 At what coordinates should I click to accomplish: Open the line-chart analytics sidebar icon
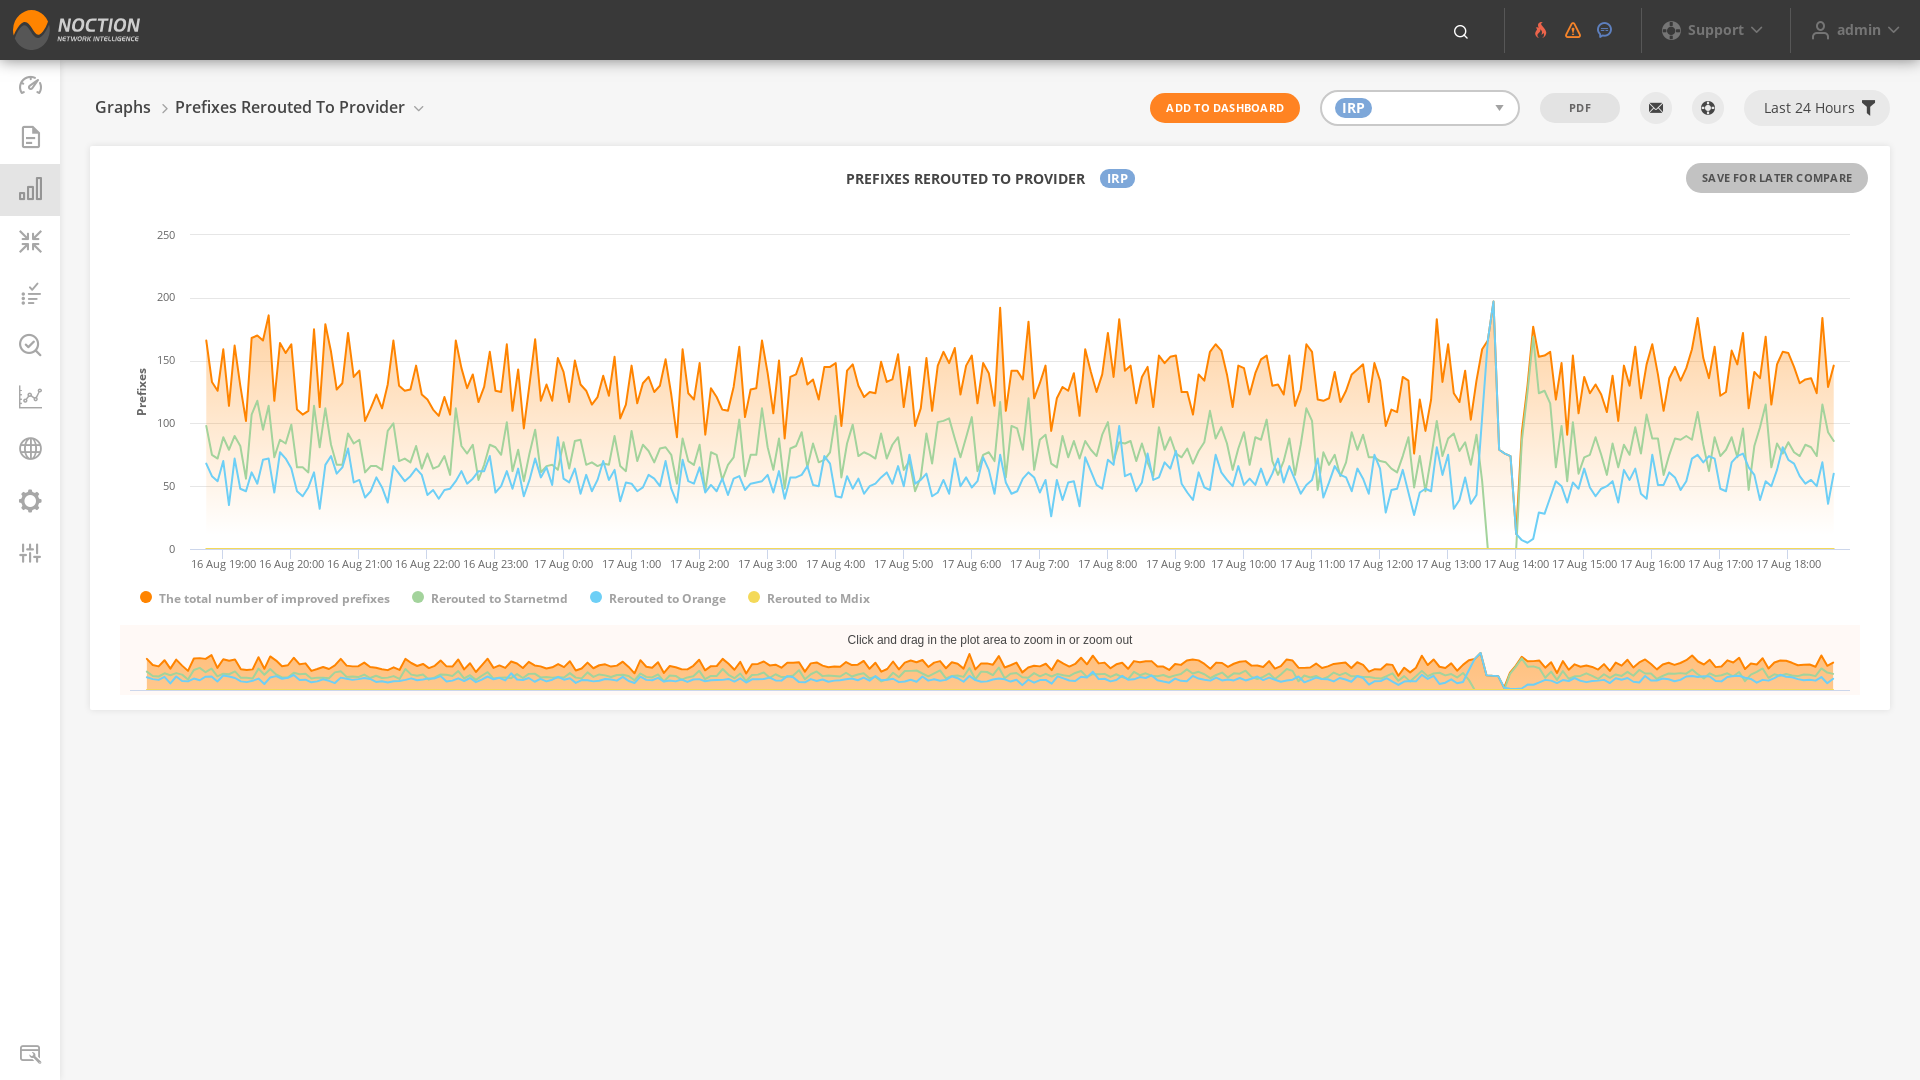coord(30,397)
